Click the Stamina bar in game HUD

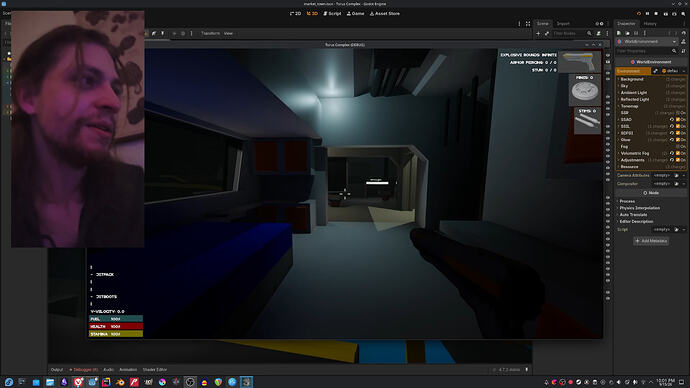click(116, 334)
